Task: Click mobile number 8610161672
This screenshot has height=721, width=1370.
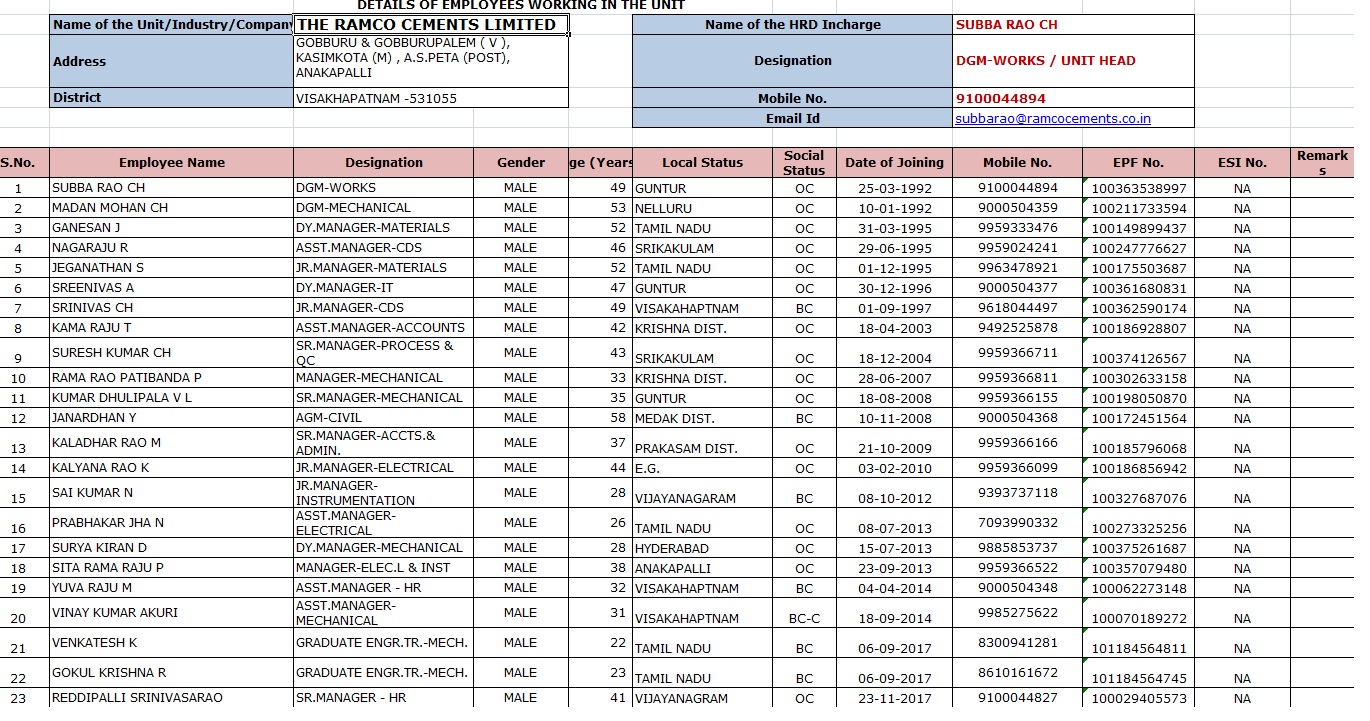Action: coord(1018,673)
